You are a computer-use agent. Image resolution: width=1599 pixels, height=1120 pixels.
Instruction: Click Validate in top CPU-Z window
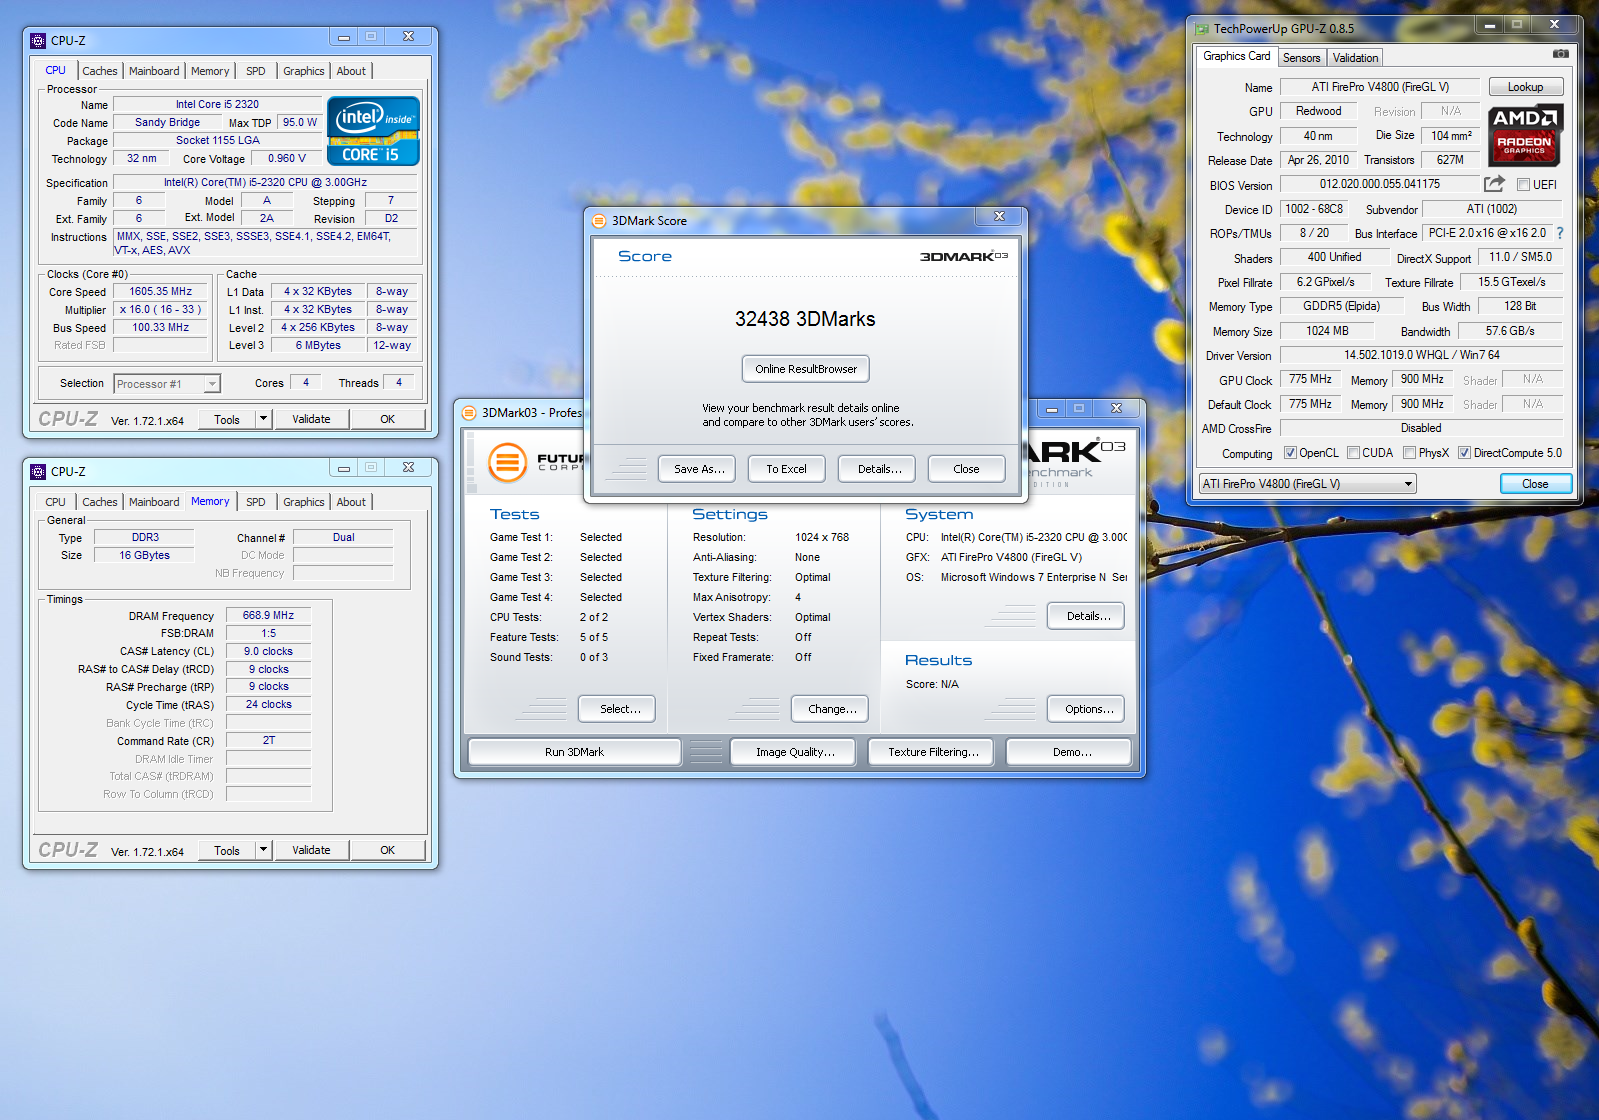tap(311, 419)
